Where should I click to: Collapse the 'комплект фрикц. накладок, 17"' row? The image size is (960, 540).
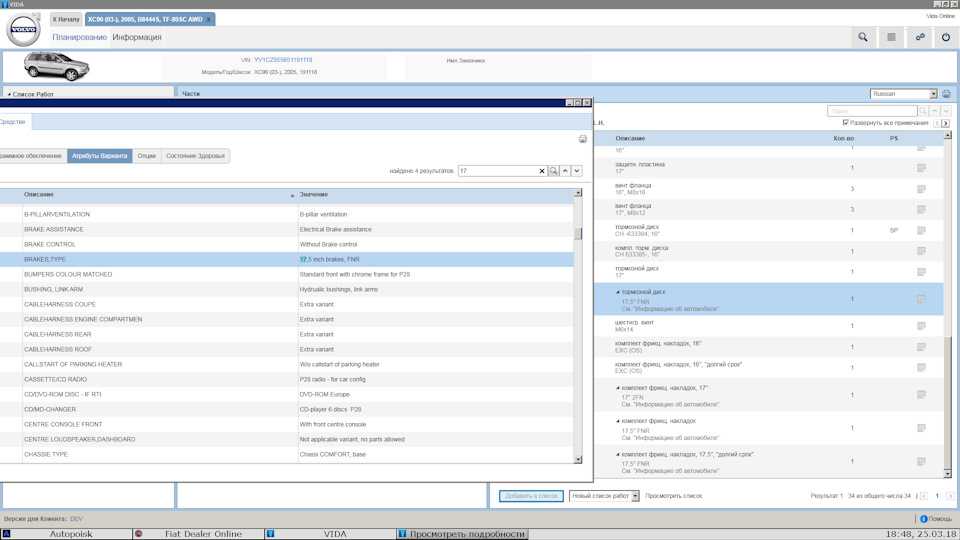618,387
